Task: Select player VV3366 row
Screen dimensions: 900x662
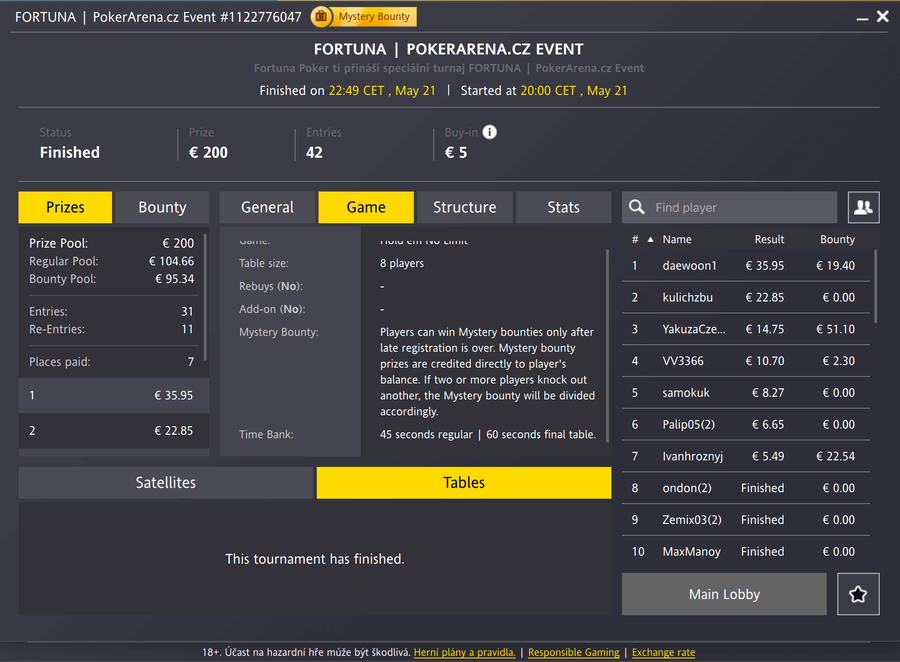Action: click(x=746, y=361)
